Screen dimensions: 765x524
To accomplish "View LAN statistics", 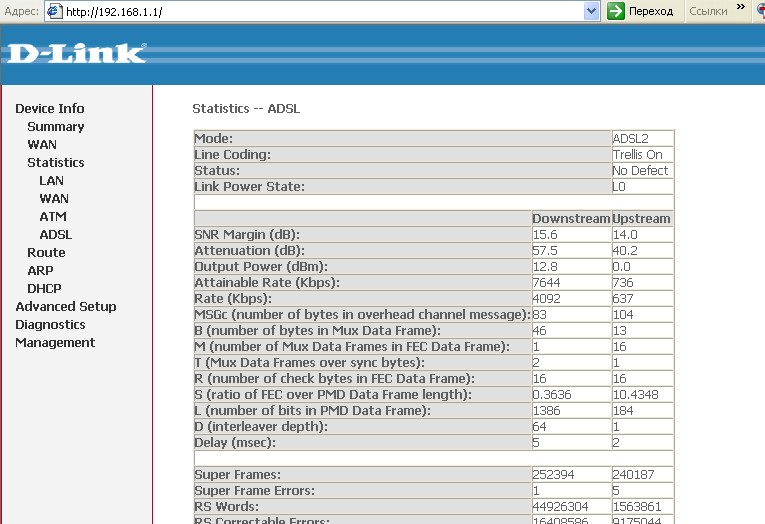I will 51,181.
